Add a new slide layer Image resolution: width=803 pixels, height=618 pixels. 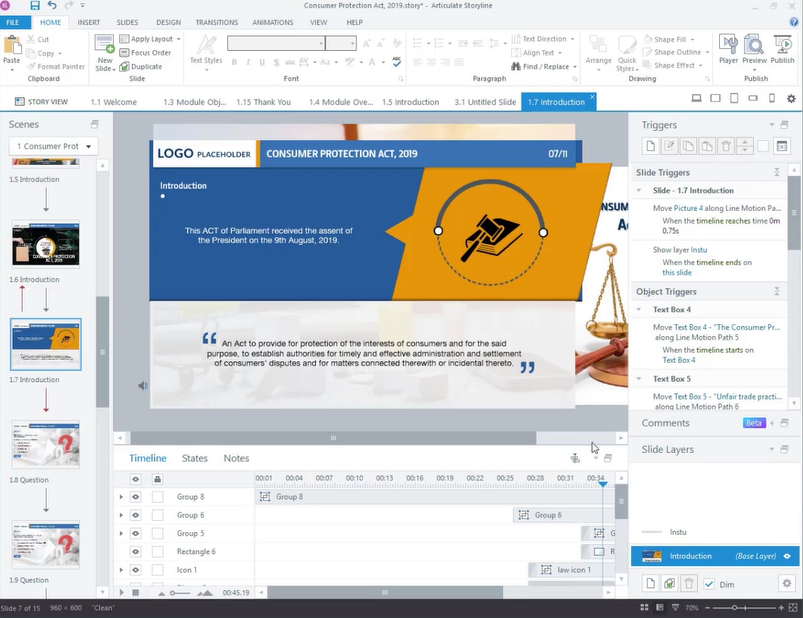click(650, 584)
